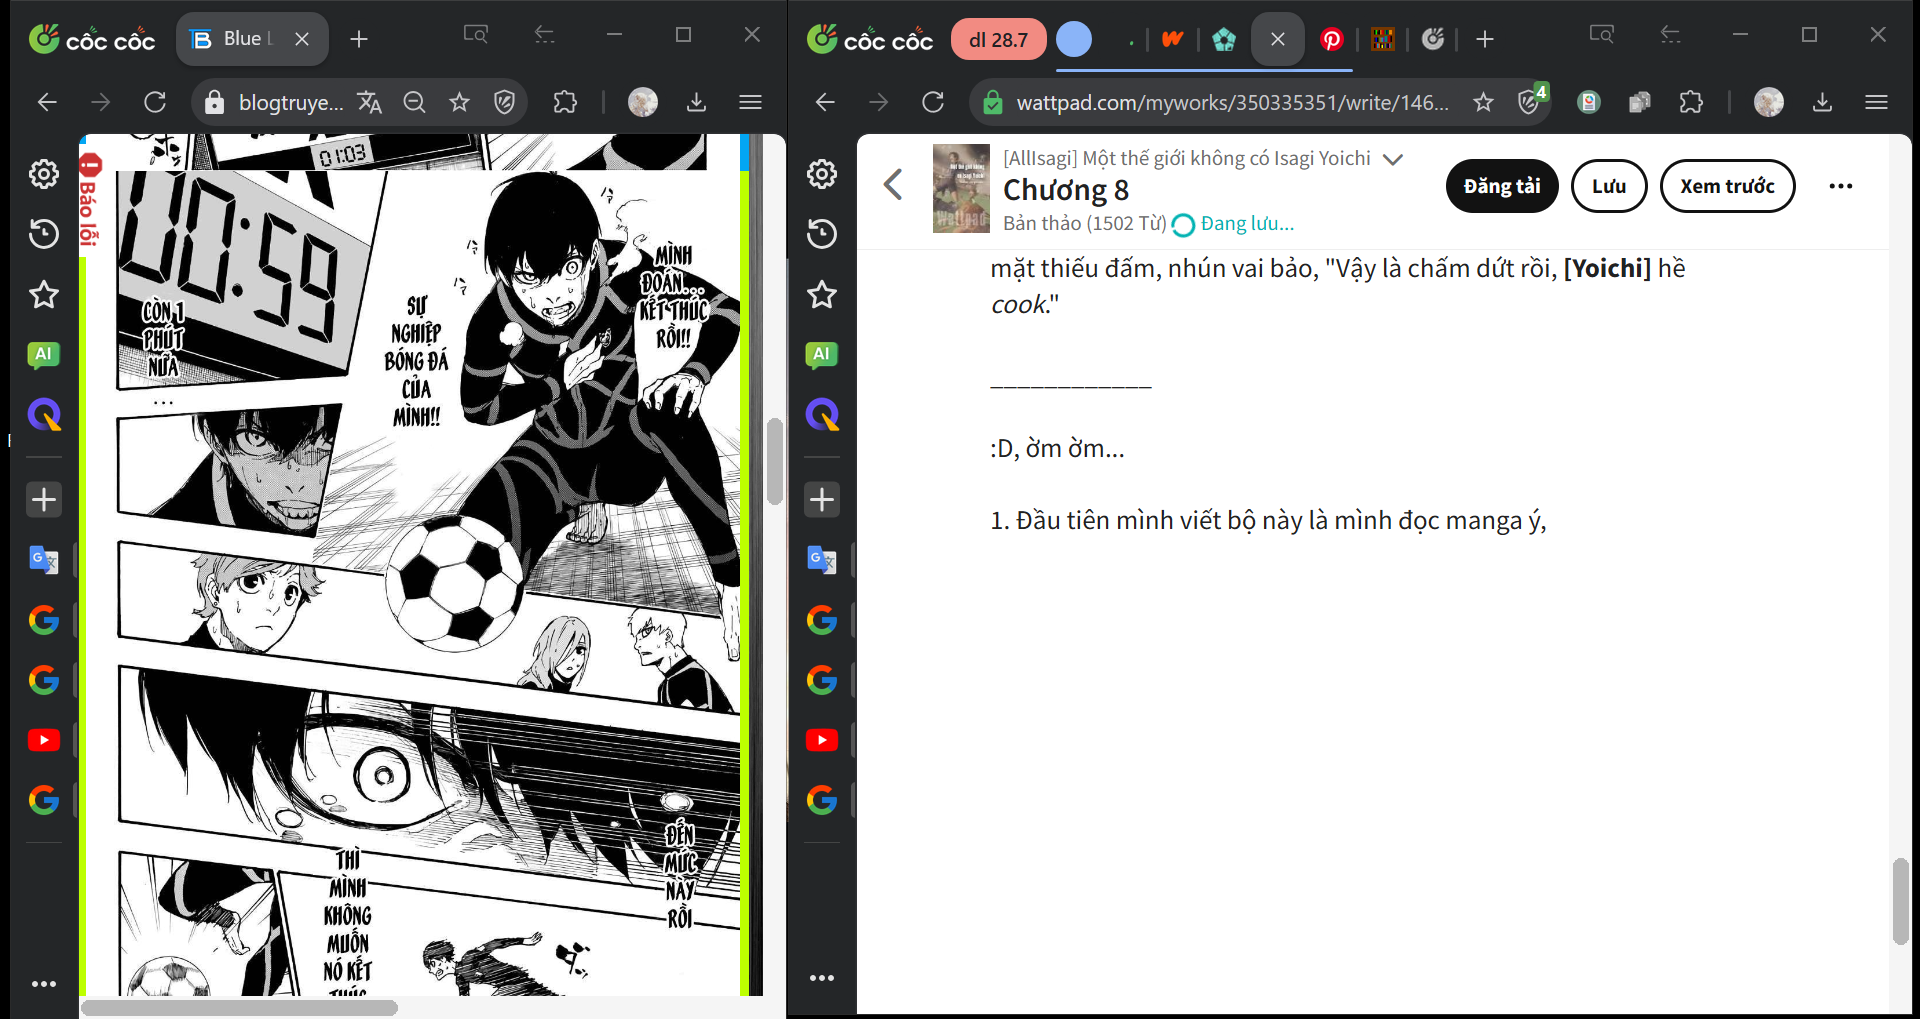Click Lưu save button
The height and width of the screenshot is (1019, 1920).
click(1609, 186)
